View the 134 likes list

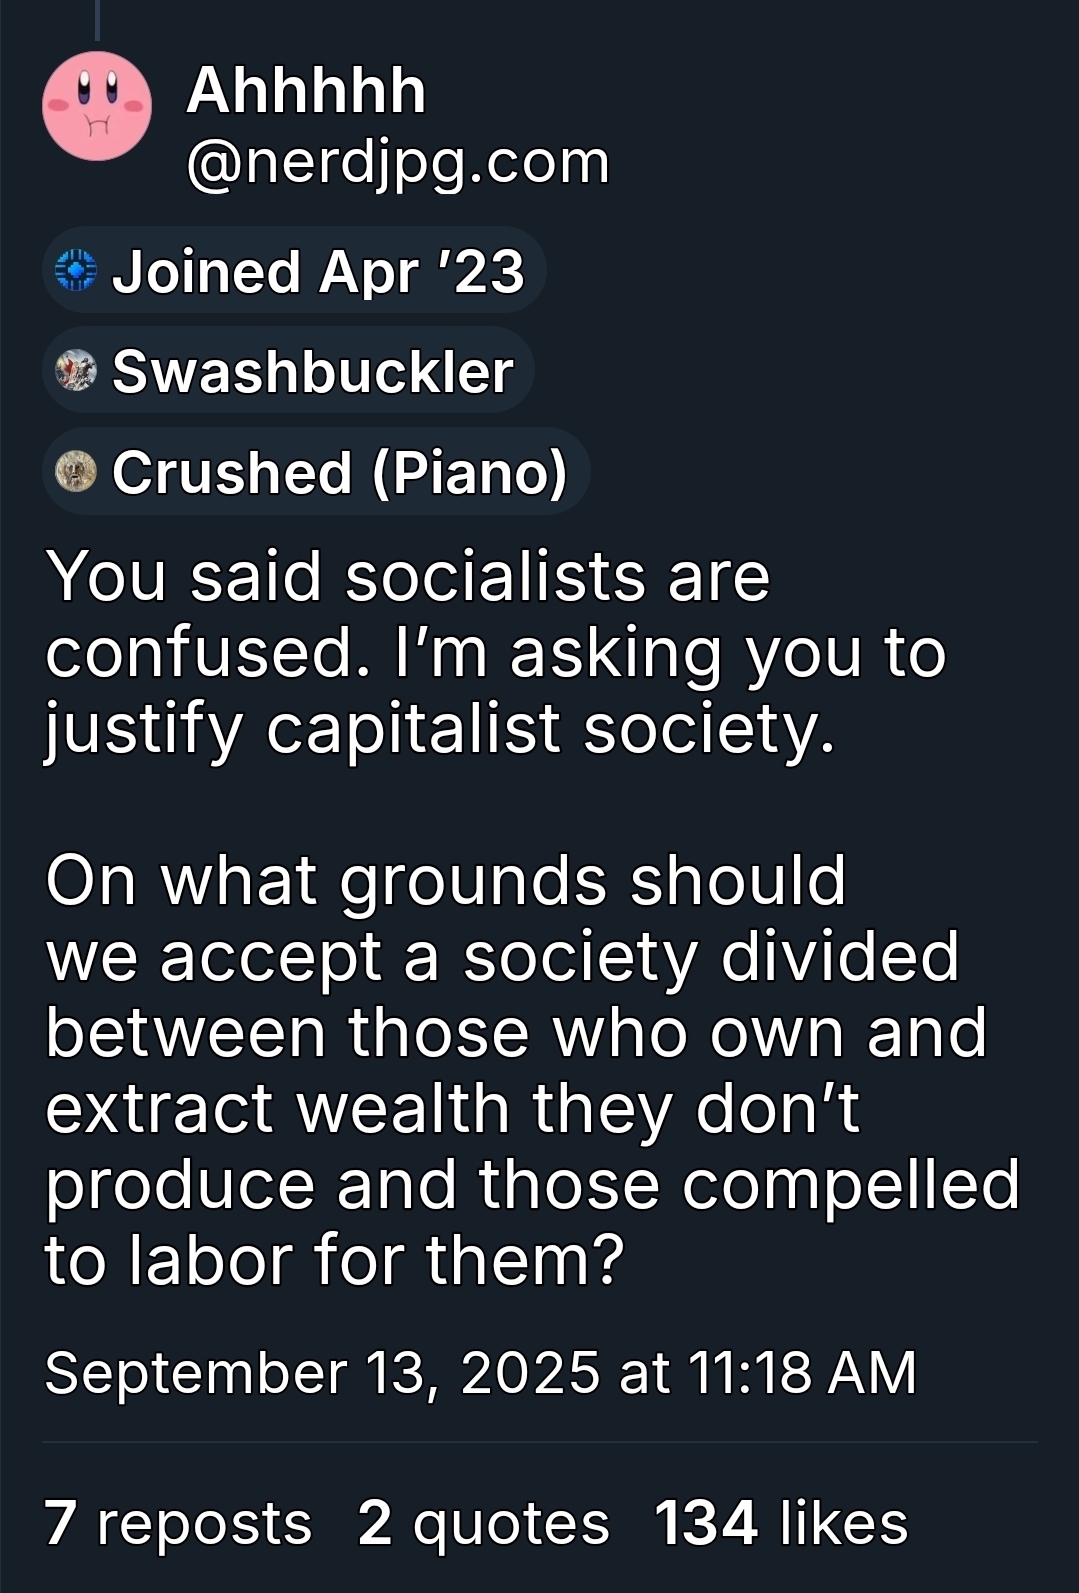tap(781, 1523)
